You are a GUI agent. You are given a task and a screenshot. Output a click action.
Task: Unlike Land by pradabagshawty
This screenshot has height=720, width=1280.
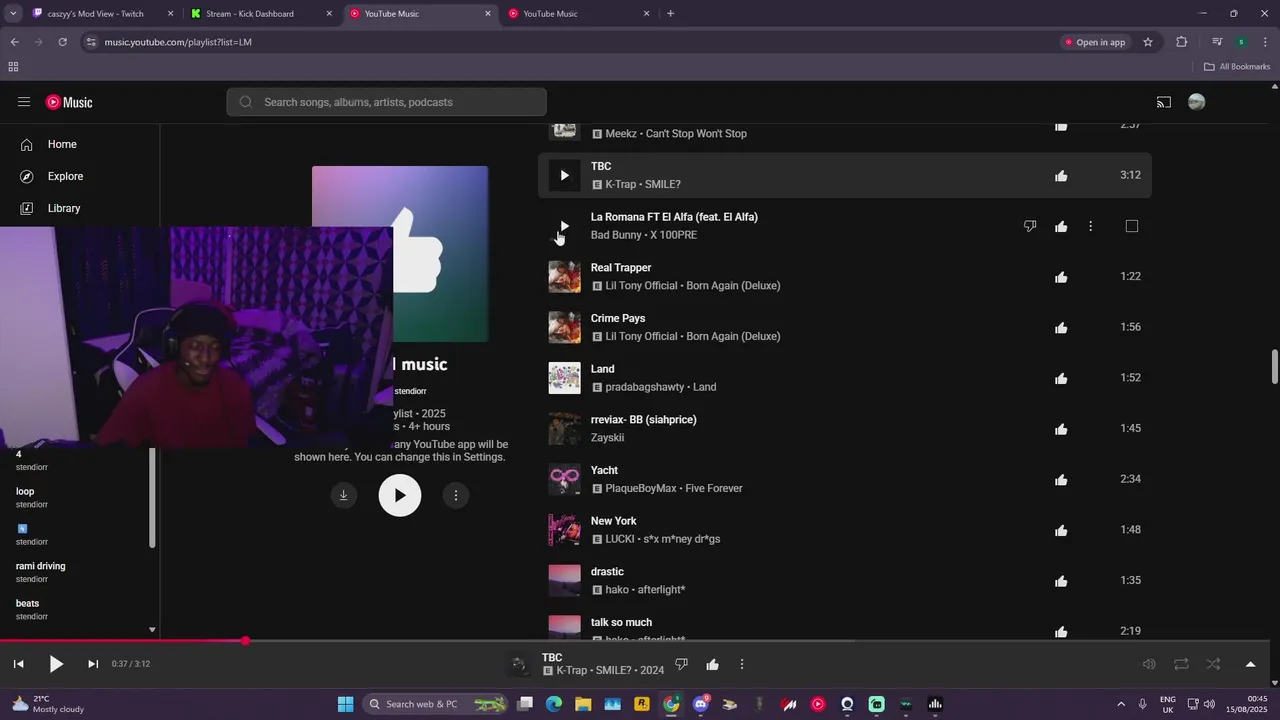click(1061, 378)
